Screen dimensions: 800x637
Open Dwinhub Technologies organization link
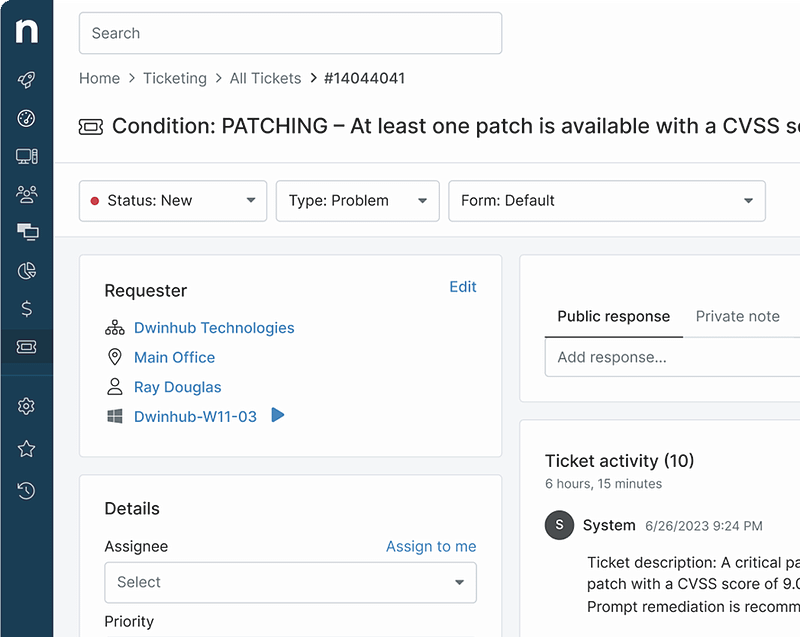tap(214, 328)
